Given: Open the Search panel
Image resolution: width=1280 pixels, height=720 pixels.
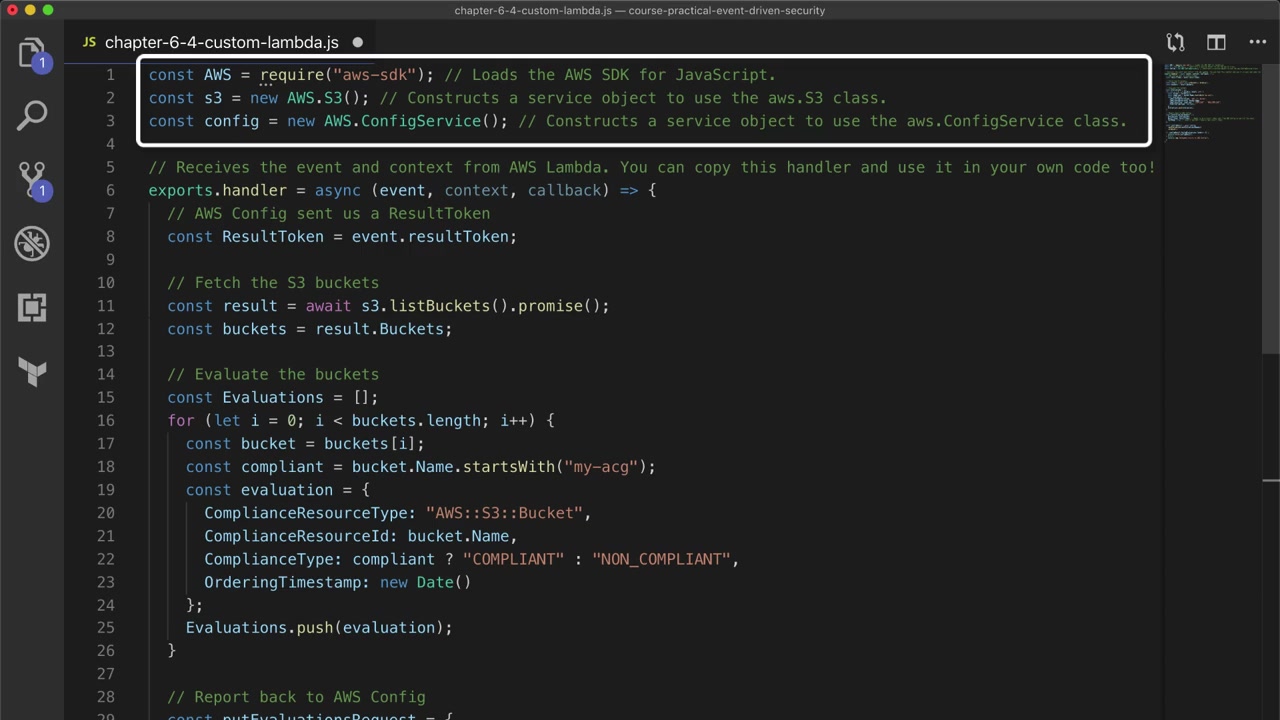Looking at the screenshot, I should 32,115.
